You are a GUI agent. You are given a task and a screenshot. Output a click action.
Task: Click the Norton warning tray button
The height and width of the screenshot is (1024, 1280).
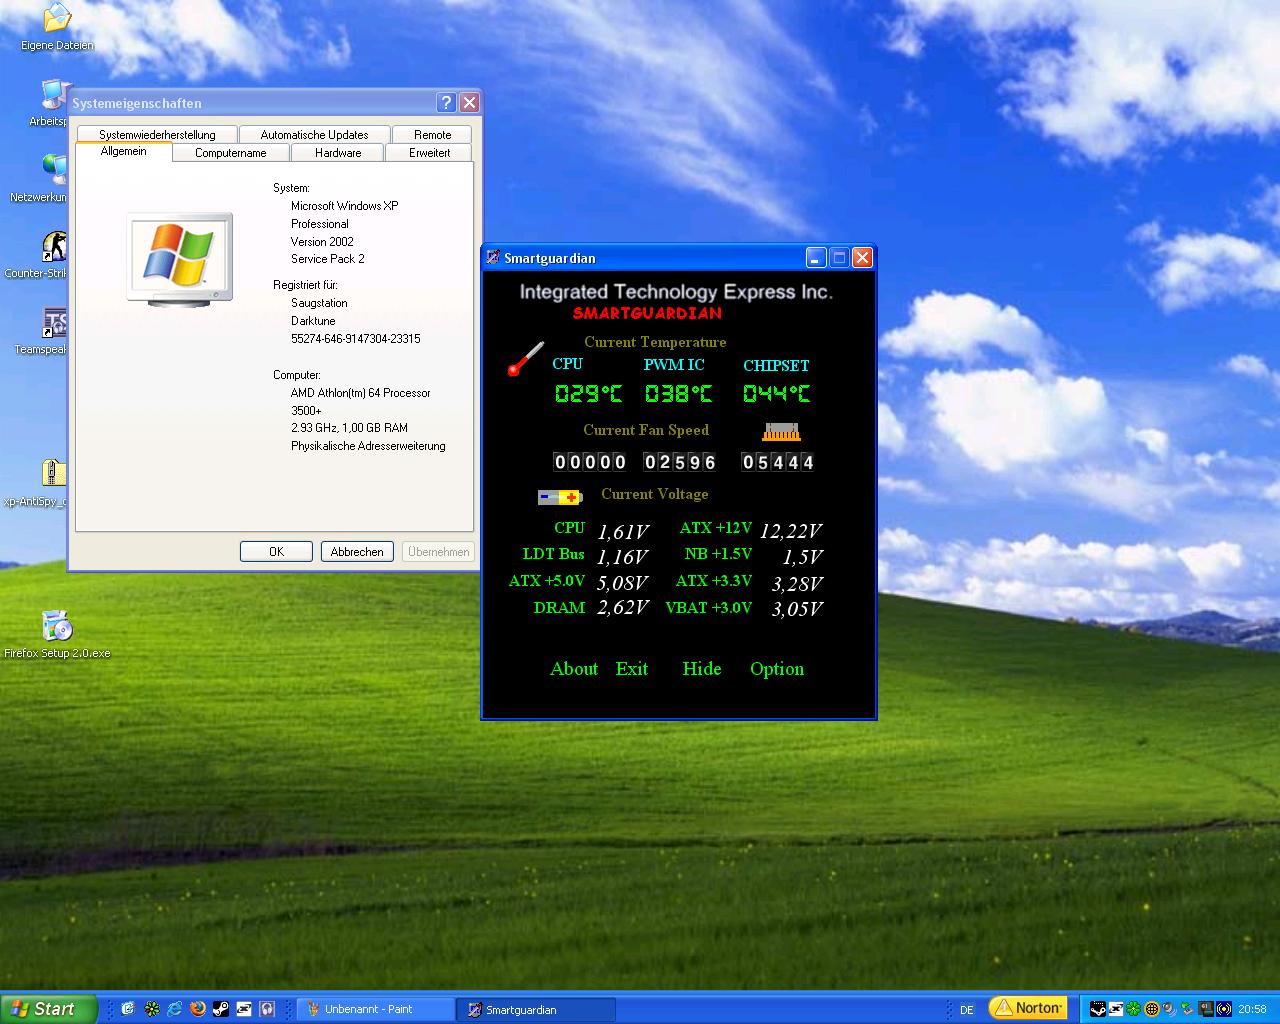[x=1028, y=1008]
